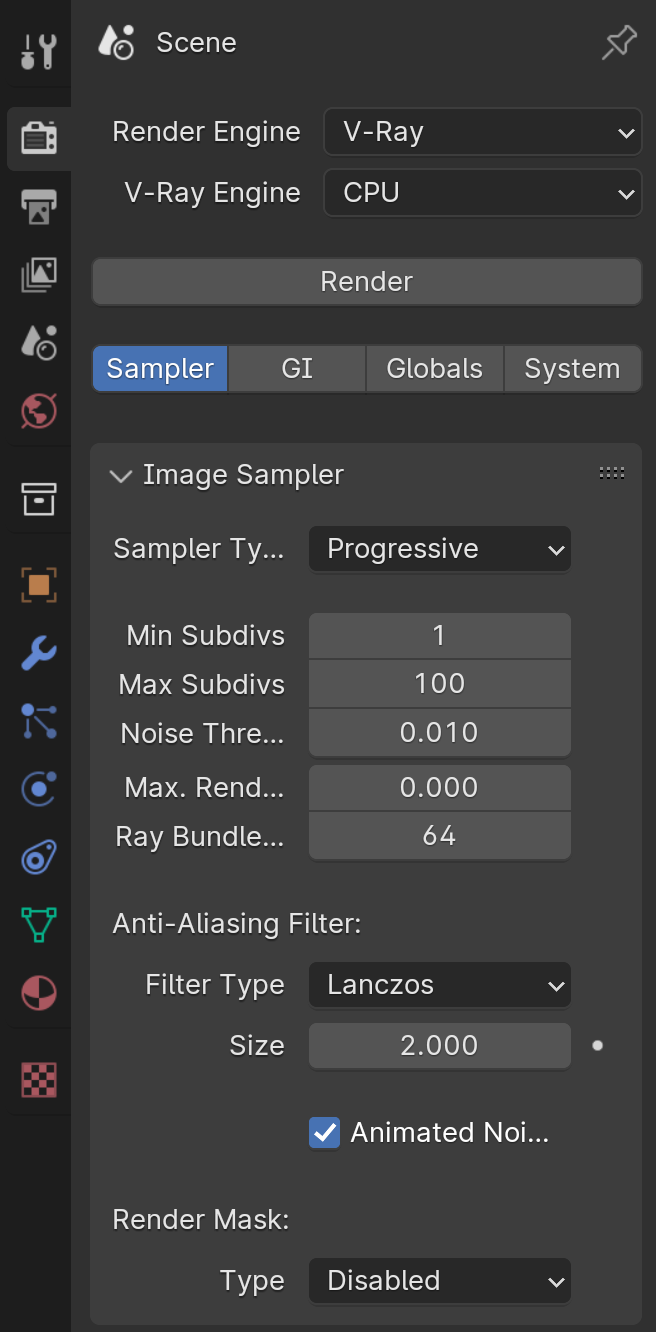Open the Modifiers wrench icon

click(39, 653)
